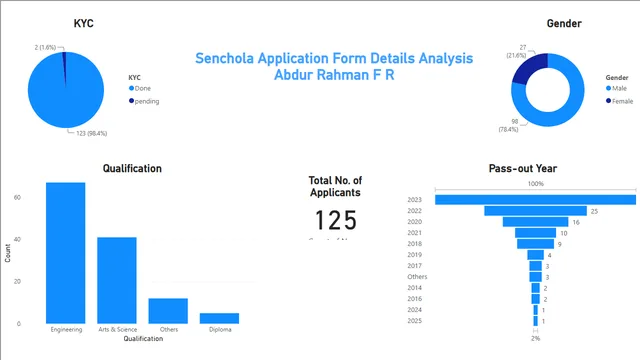The width and height of the screenshot is (640, 360).
Task: Click the 2 (1.6%) data label
Action: coord(45,47)
